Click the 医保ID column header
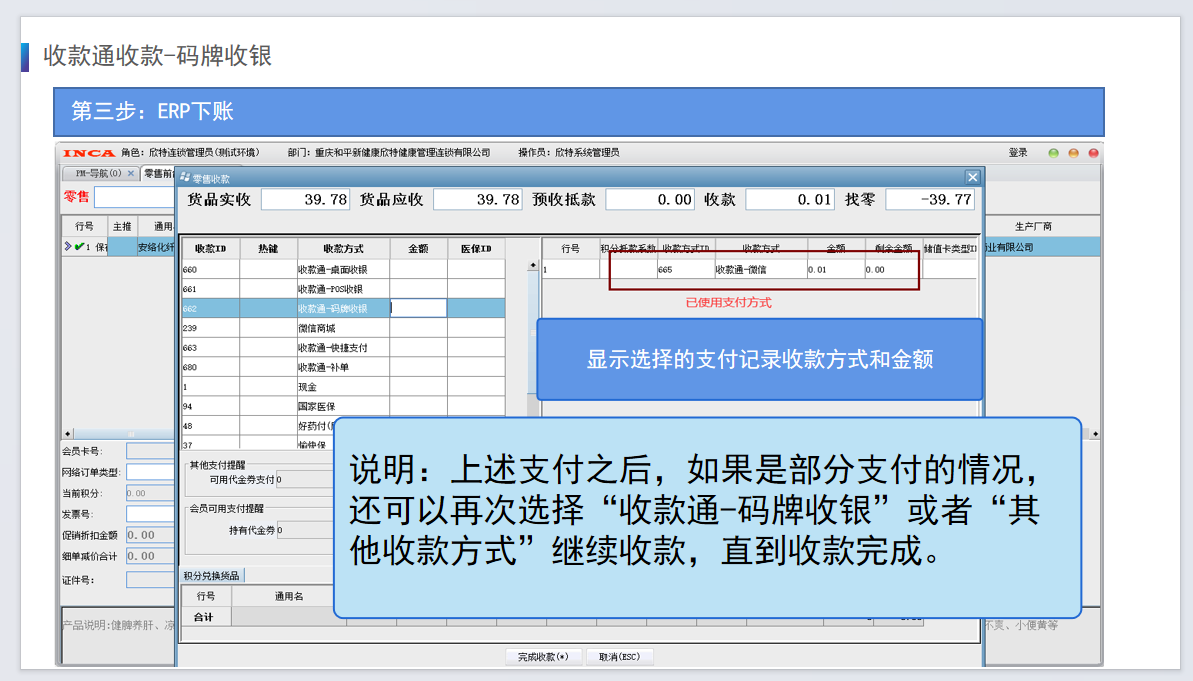The width and height of the screenshot is (1193, 681). pyautogui.click(x=476, y=249)
